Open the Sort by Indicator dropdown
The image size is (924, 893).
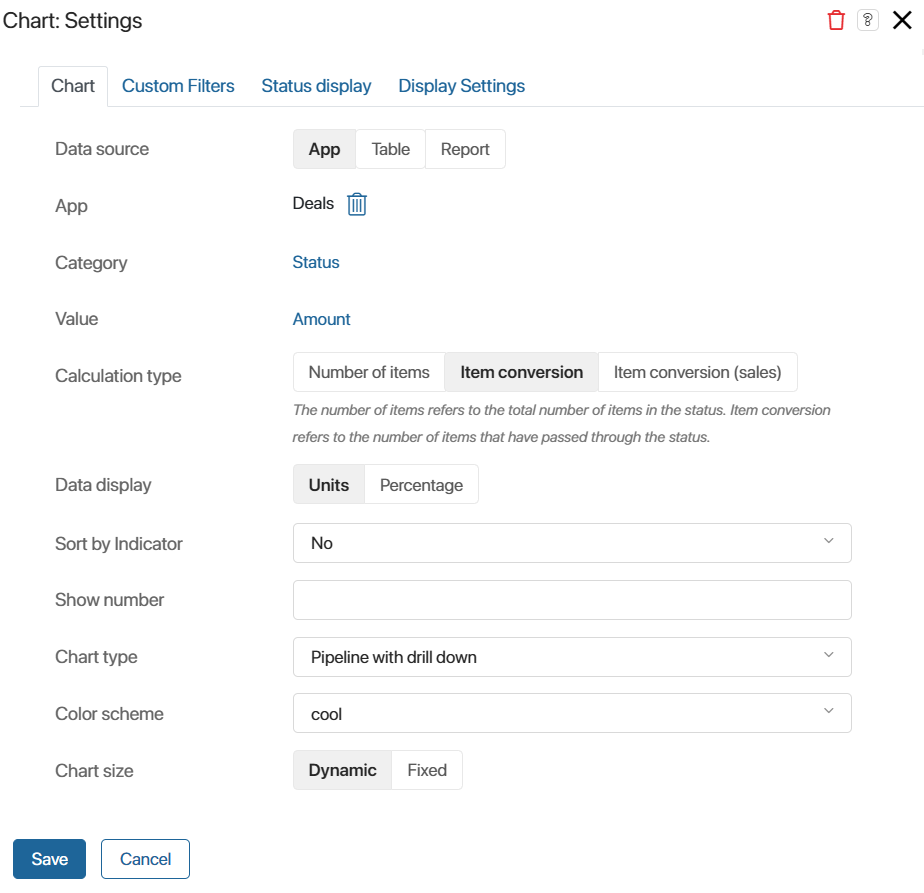(572, 543)
